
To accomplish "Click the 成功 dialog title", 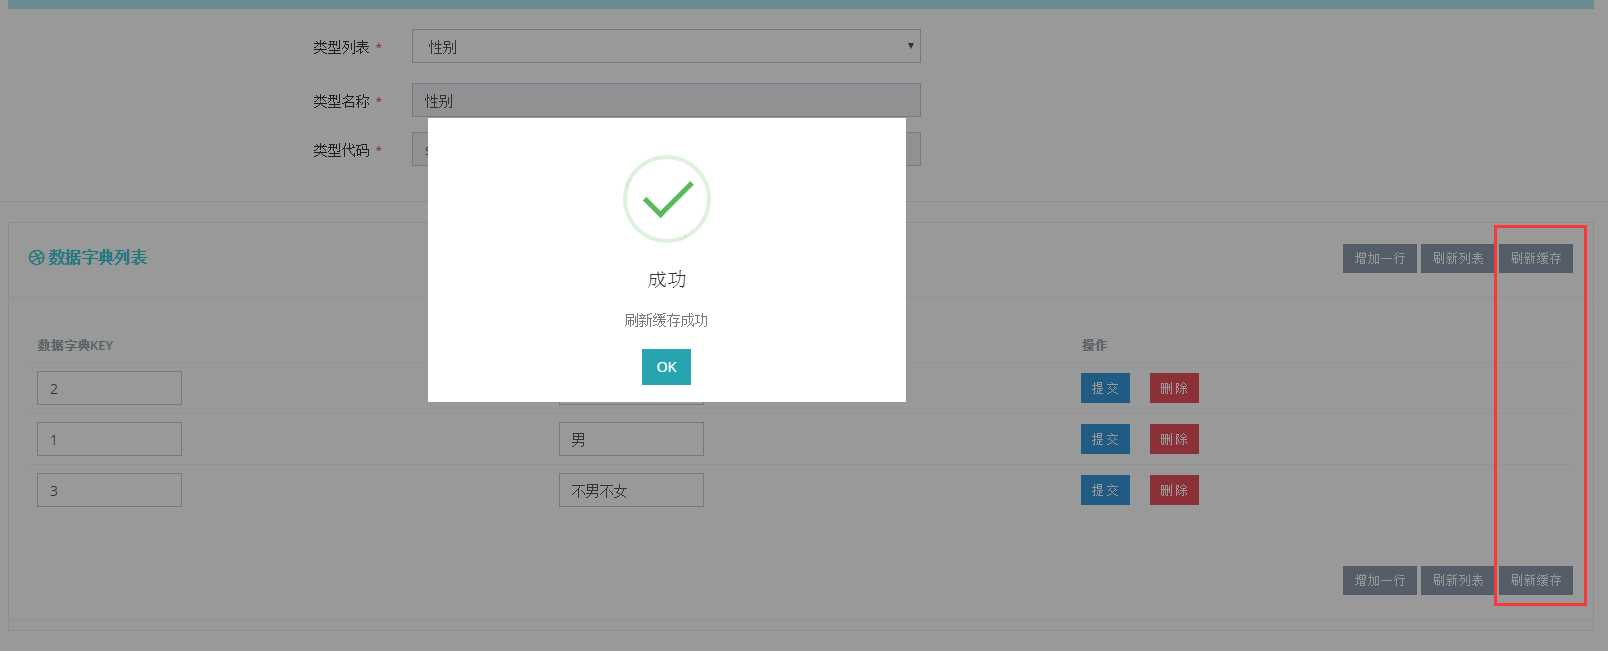I will click(667, 279).
